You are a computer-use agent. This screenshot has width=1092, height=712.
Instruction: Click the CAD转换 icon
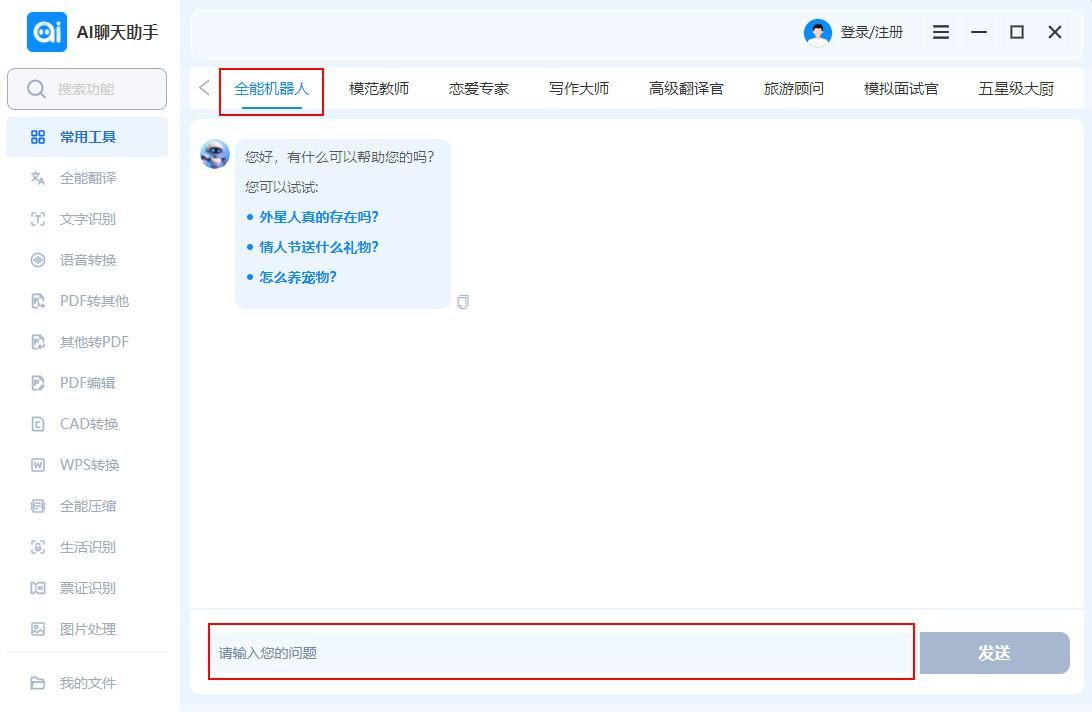pyautogui.click(x=38, y=424)
